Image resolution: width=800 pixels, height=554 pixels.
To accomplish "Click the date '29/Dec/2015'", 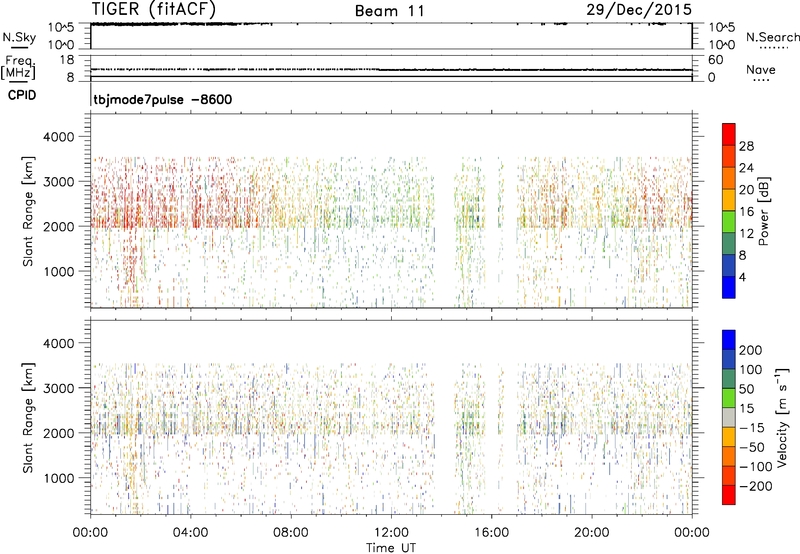I will click(639, 9).
